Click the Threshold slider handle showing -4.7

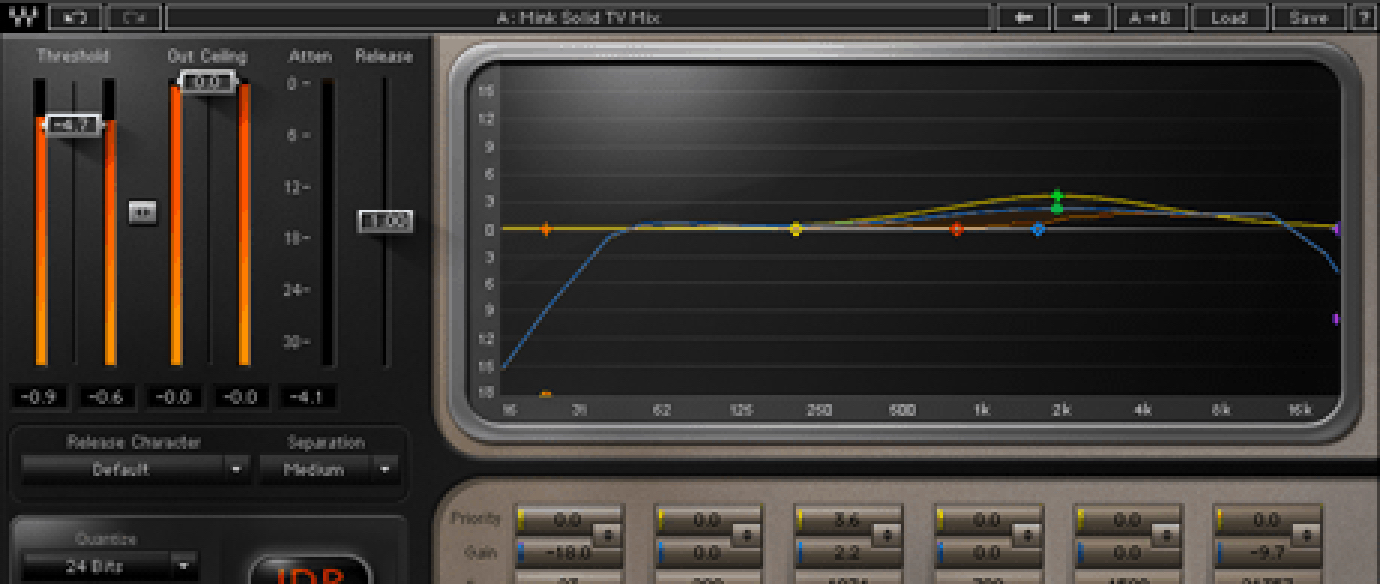[x=73, y=125]
